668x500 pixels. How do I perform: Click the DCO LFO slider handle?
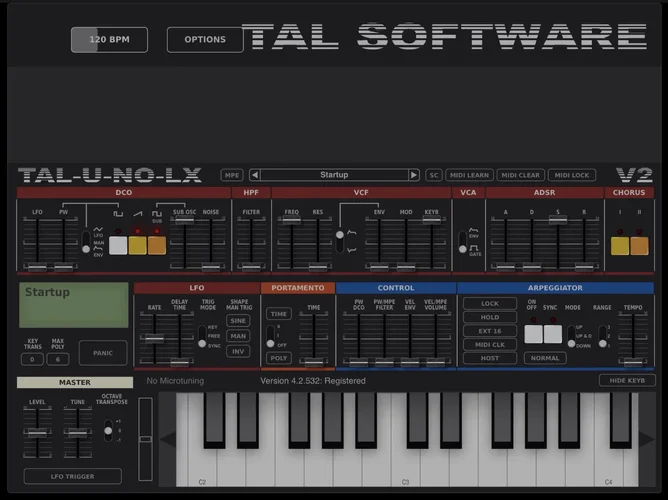[x=37, y=267]
